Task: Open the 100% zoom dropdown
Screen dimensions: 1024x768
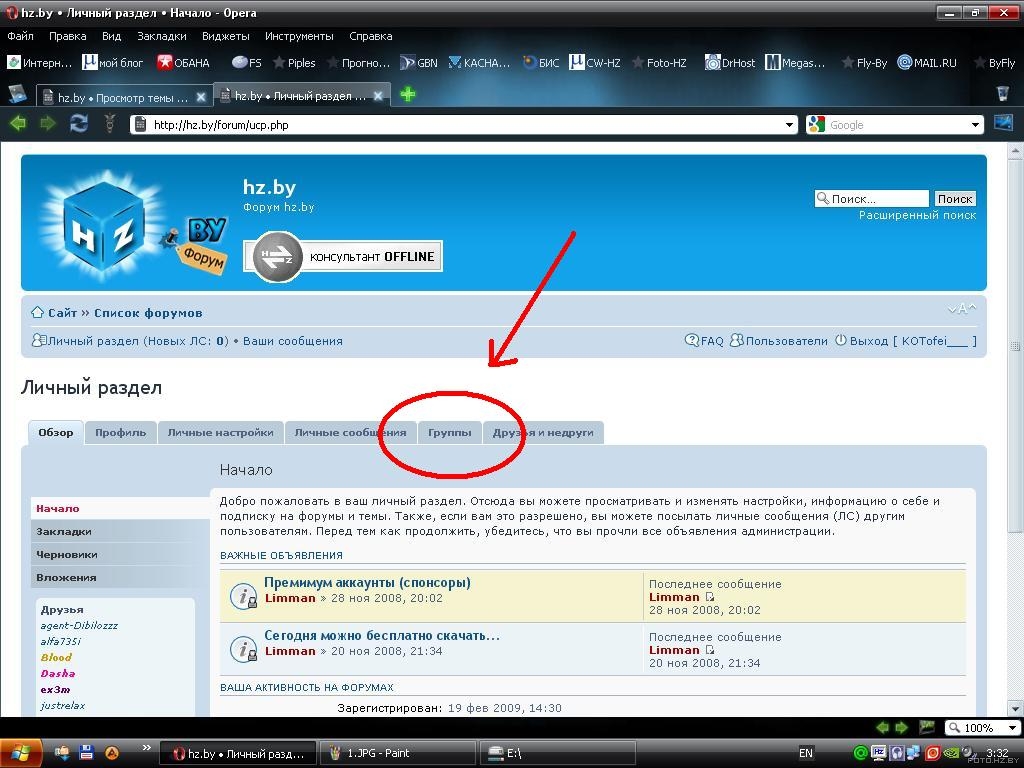Action: click(x=1013, y=728)
